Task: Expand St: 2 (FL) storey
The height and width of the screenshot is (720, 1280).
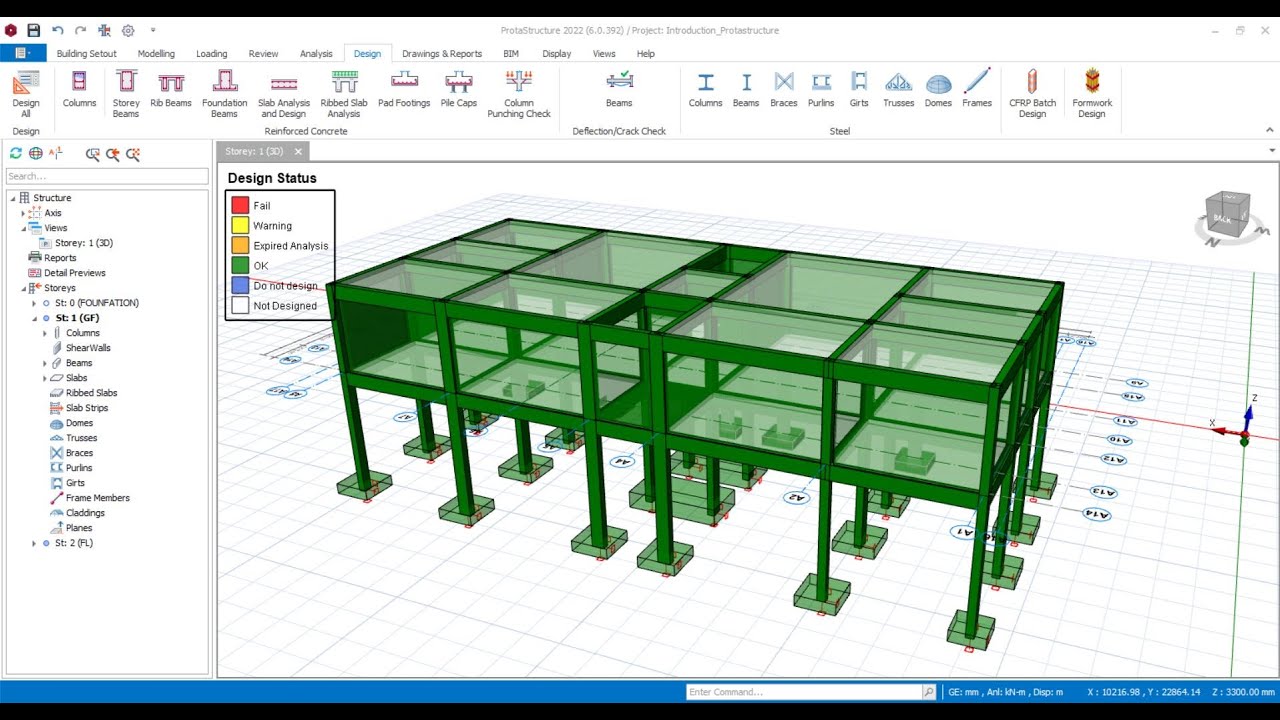Action: click(x=34, y=543)
